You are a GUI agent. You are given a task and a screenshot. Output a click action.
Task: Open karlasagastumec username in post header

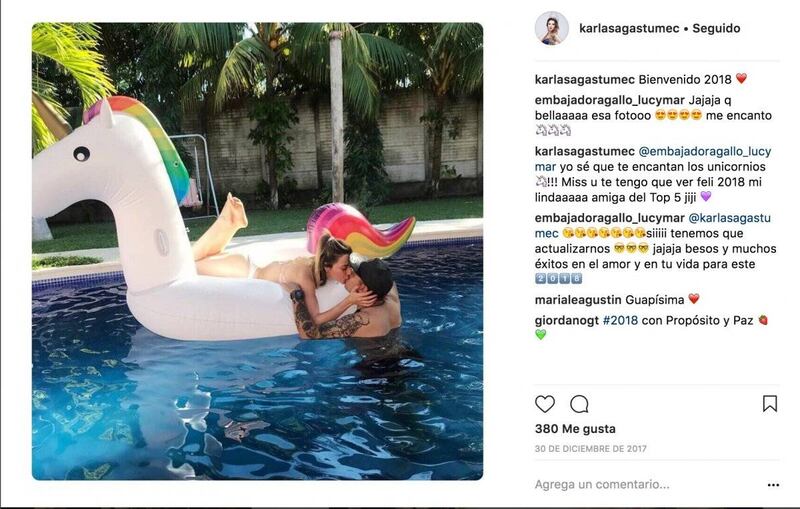pyautogui.click(x=629, y=29)
